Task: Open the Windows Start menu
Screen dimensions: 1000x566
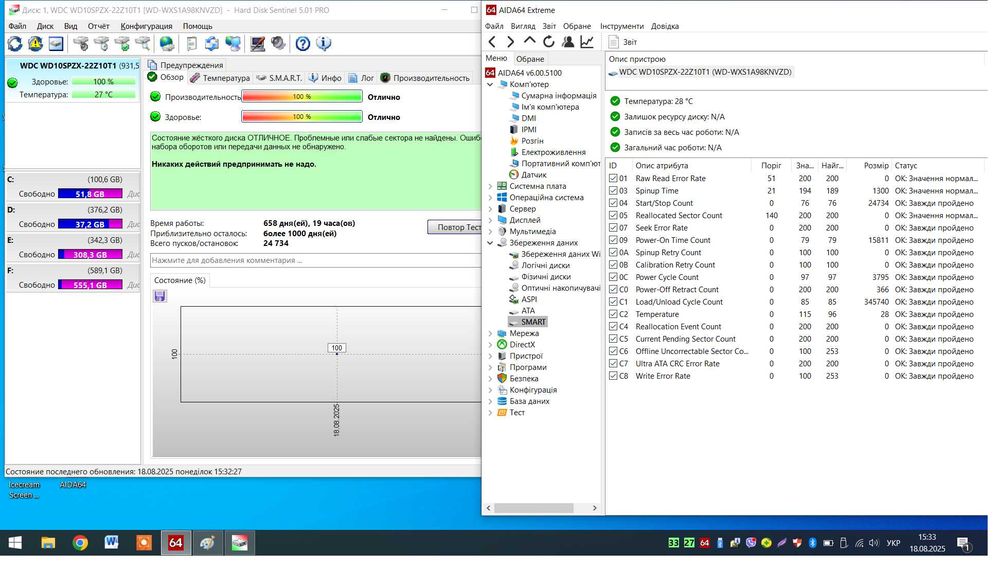Action: [15, 542]
